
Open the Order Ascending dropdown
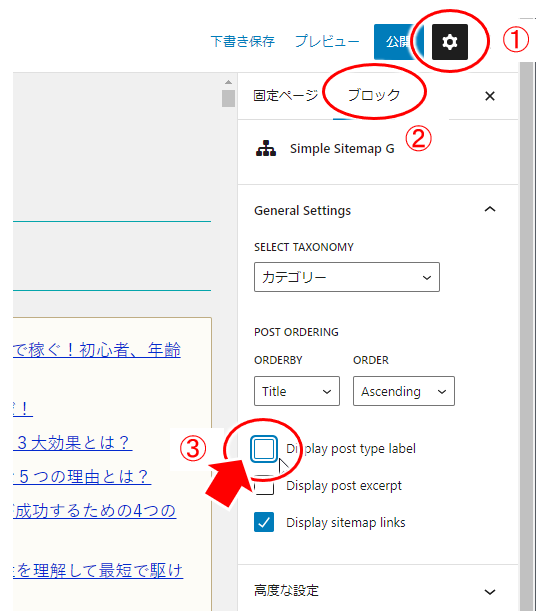pyautogui.click(x=404, y=391)
